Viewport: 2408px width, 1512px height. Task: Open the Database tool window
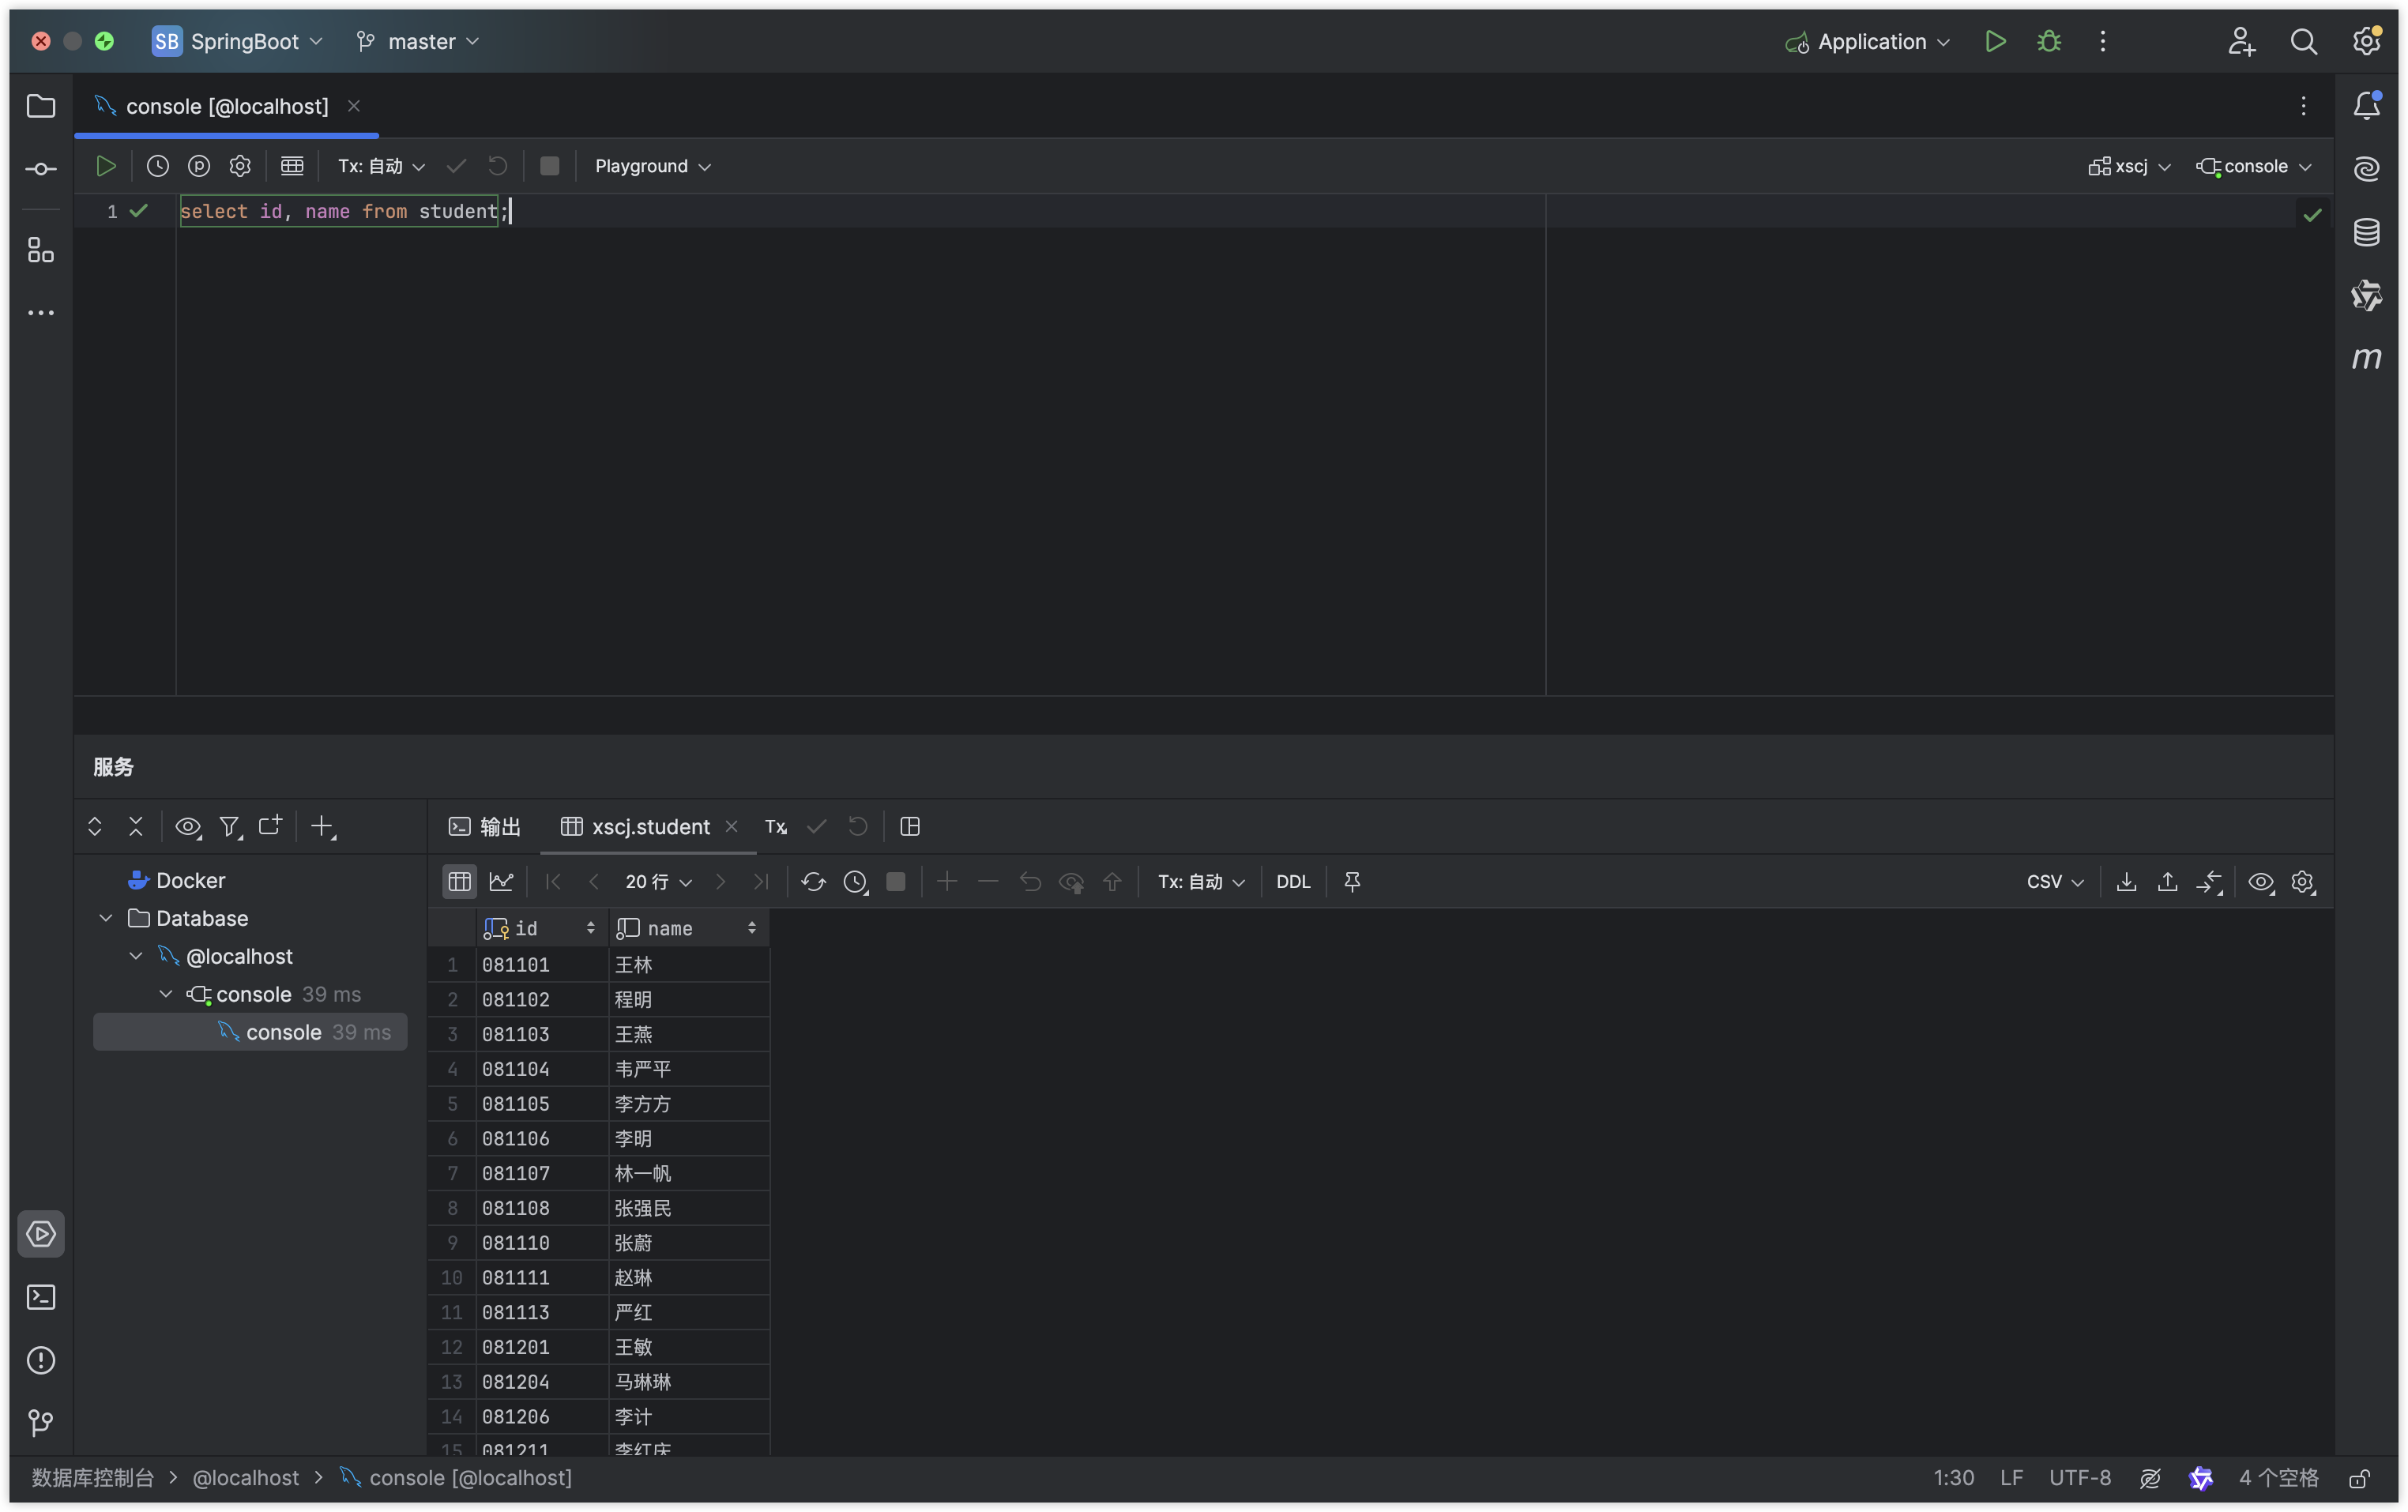2366,233
